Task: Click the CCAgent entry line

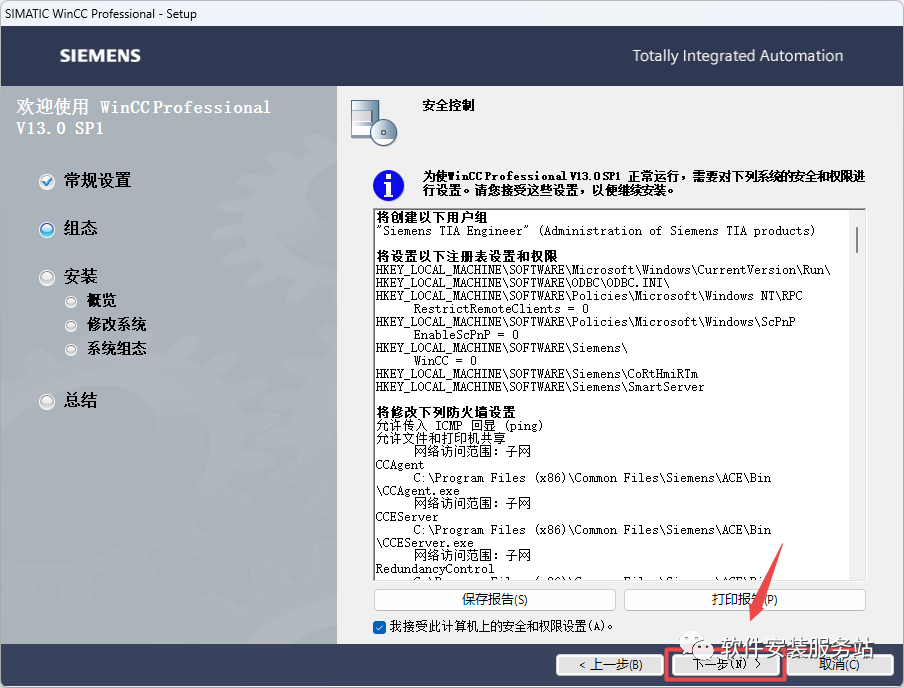Action: coord(400,465)
